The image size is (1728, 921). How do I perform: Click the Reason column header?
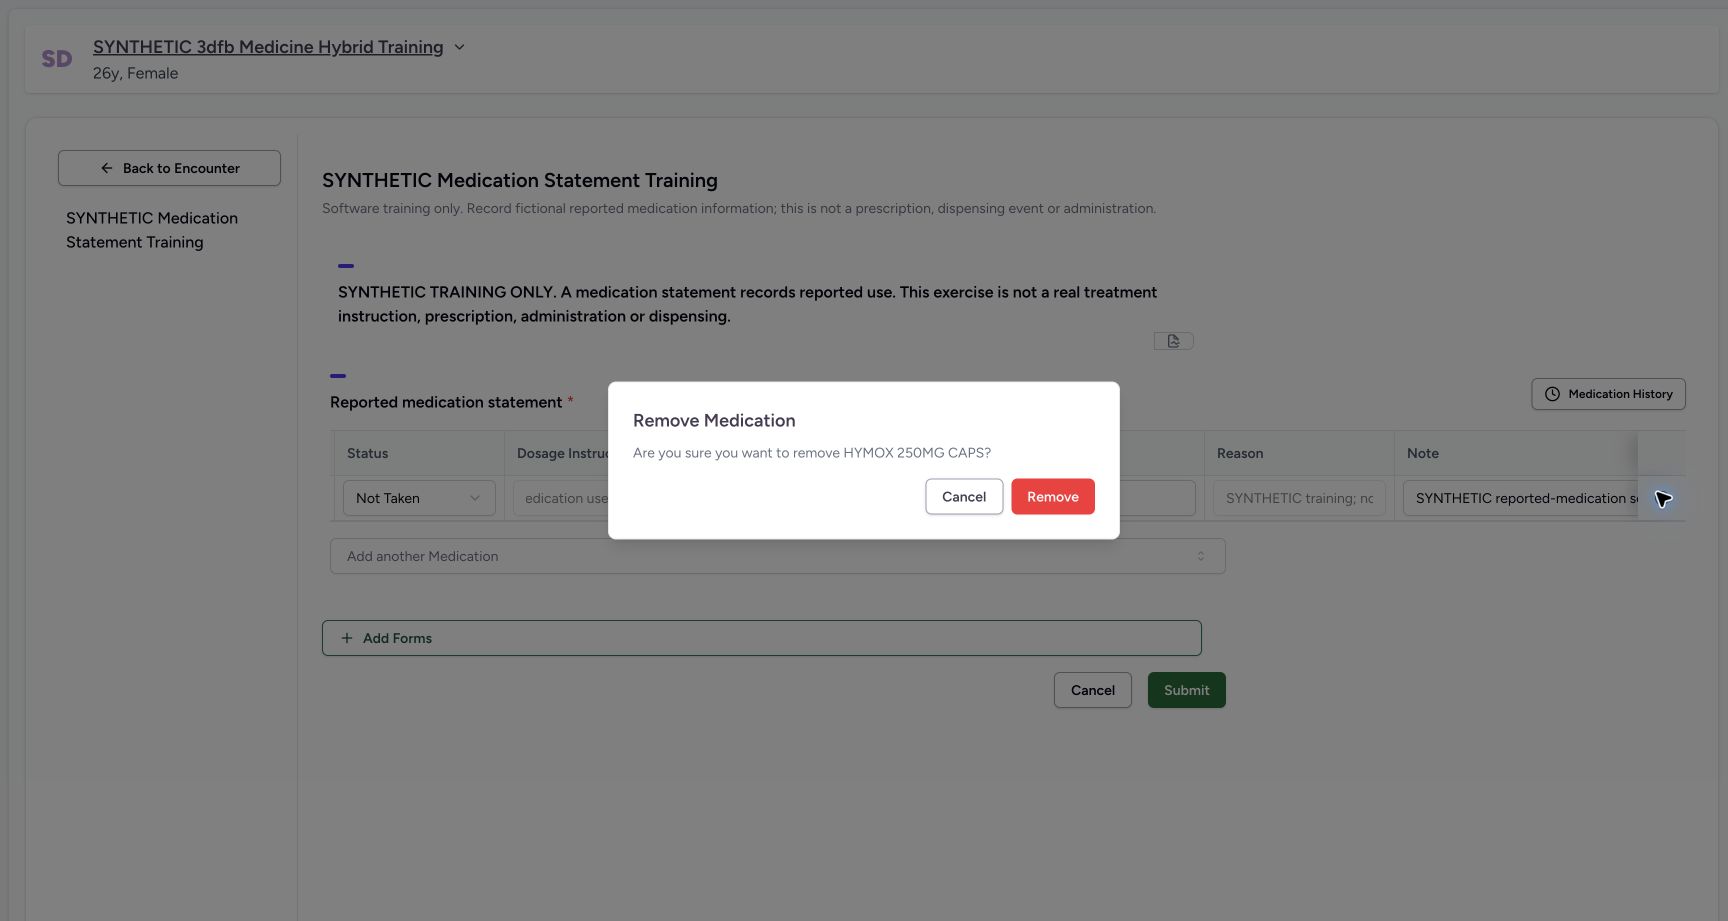click(1240, 453)
